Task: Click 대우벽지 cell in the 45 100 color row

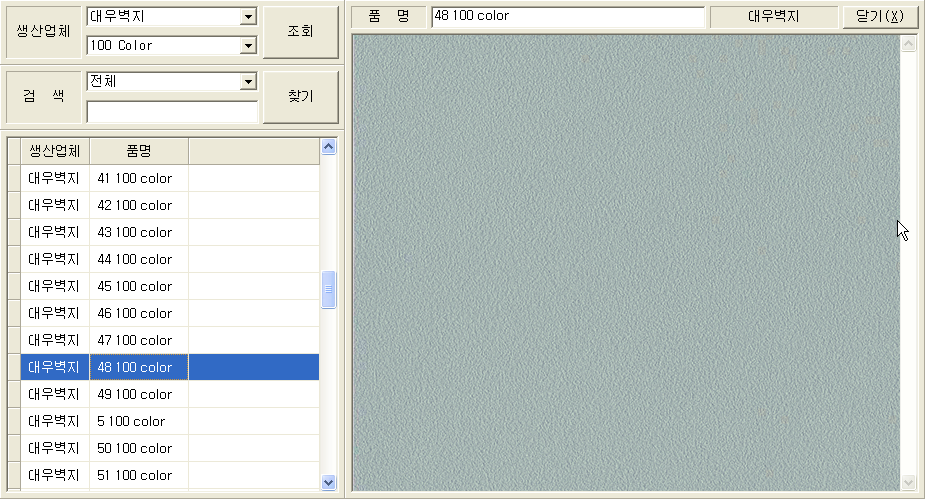Action: pos(55,286)
